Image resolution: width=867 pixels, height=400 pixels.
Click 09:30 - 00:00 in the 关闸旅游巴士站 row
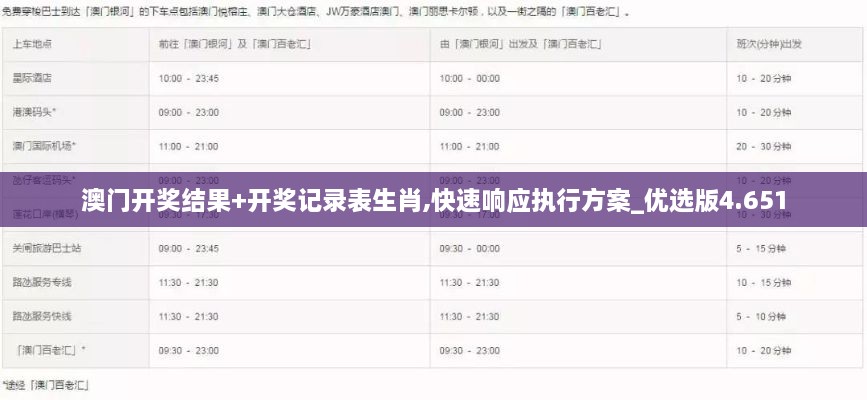point(469,249)
